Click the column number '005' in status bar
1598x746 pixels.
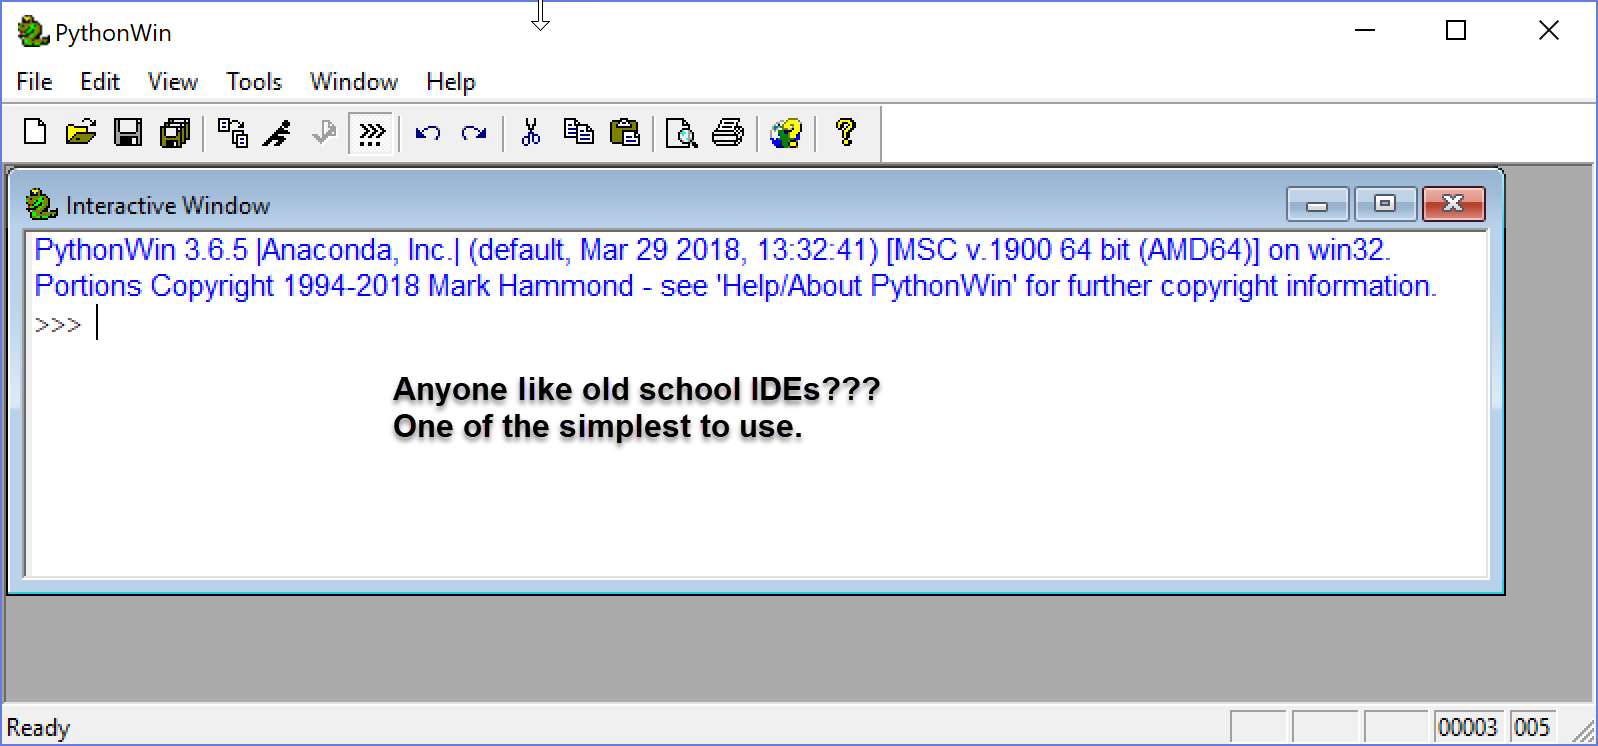(x=1531, y=727)
